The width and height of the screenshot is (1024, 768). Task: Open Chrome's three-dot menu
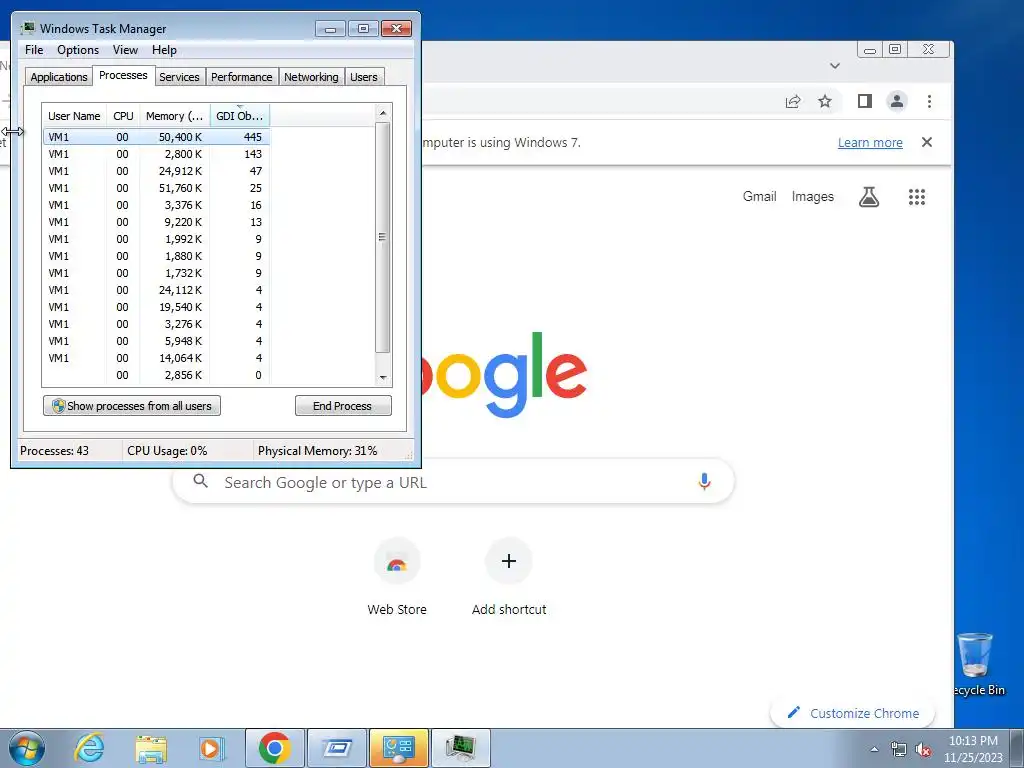tap(929, 101)
